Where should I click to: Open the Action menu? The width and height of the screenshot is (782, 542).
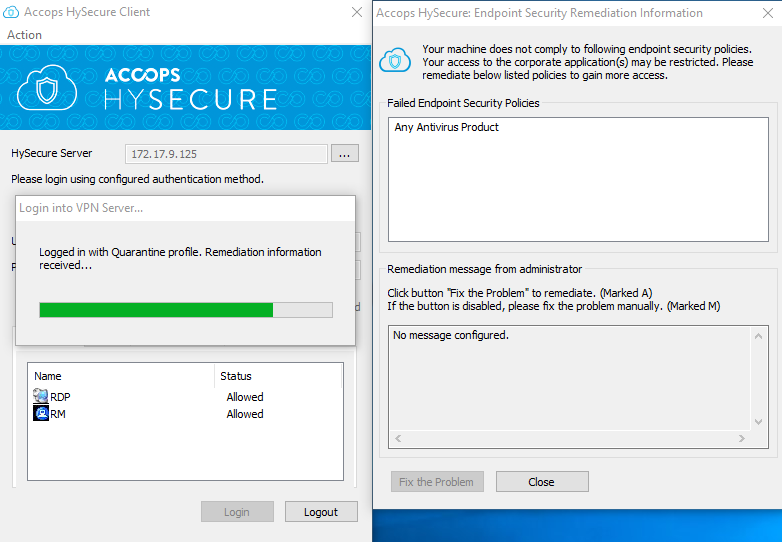click(x=24, y=35)
